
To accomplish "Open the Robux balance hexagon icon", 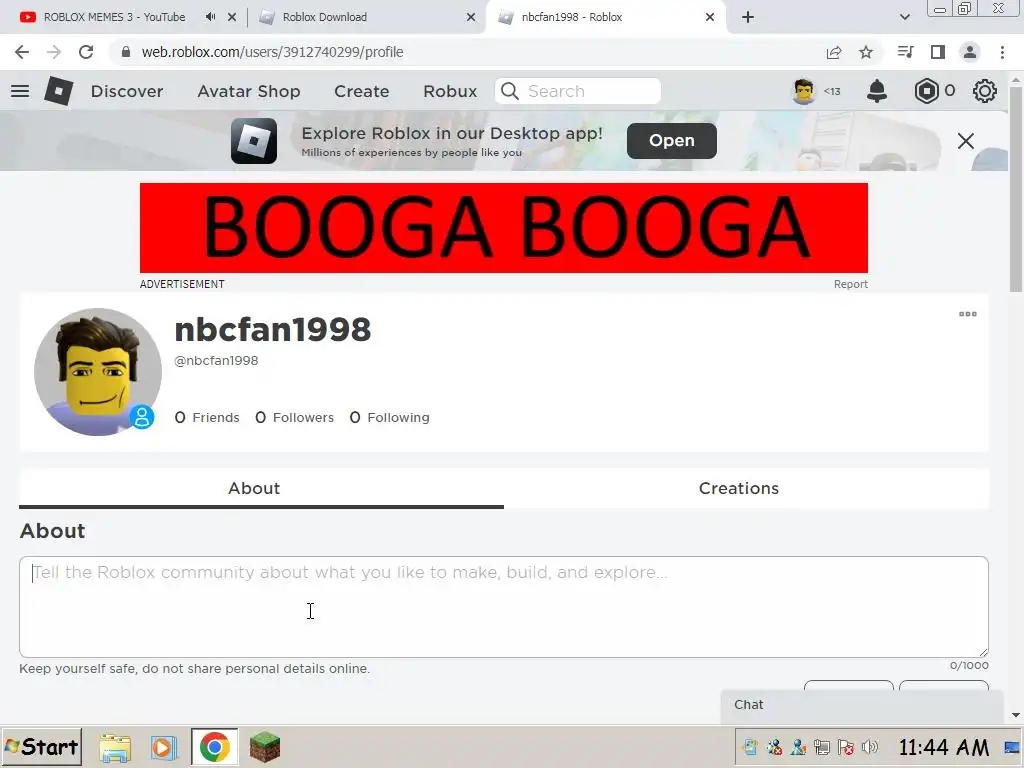I will [x=926, y=91].
